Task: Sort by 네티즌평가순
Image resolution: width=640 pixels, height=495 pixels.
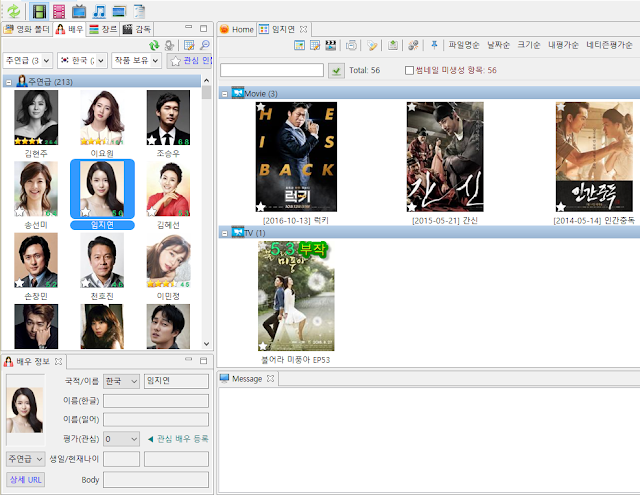Action: click(x=609, y=45)
